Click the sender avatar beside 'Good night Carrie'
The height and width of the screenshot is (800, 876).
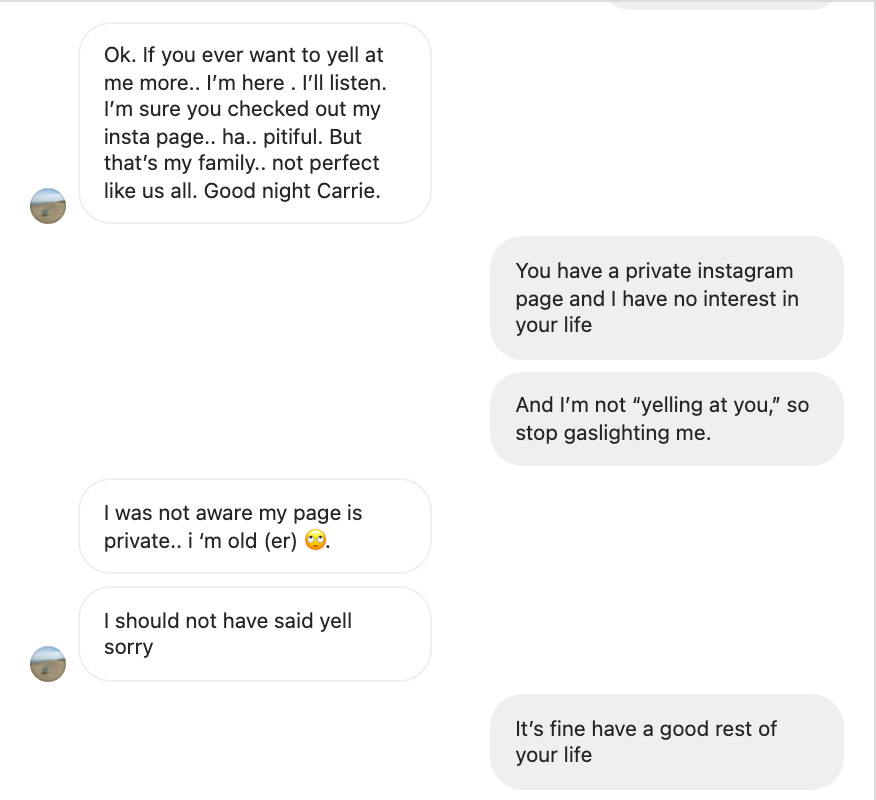[x=47, y=206]
